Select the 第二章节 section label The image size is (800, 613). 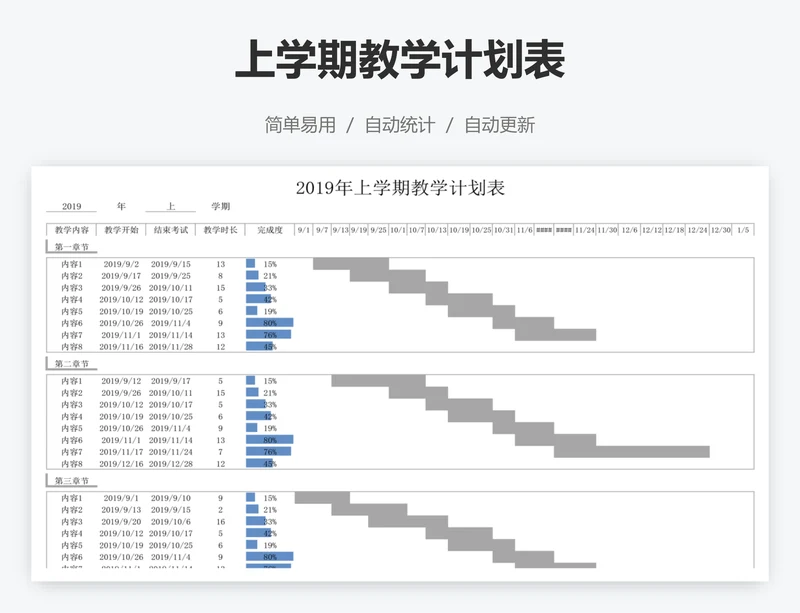point(71,363)
